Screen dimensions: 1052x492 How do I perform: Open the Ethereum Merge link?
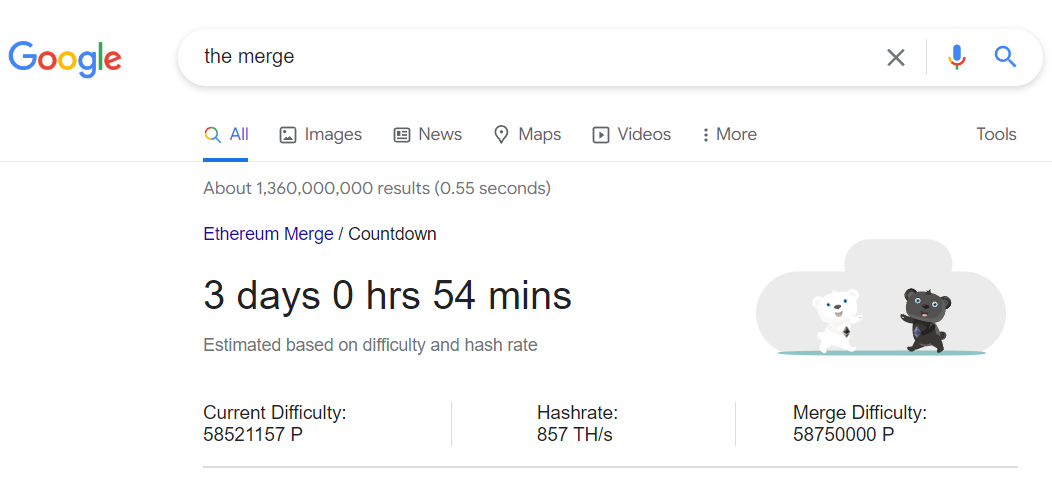click(268, 234)
